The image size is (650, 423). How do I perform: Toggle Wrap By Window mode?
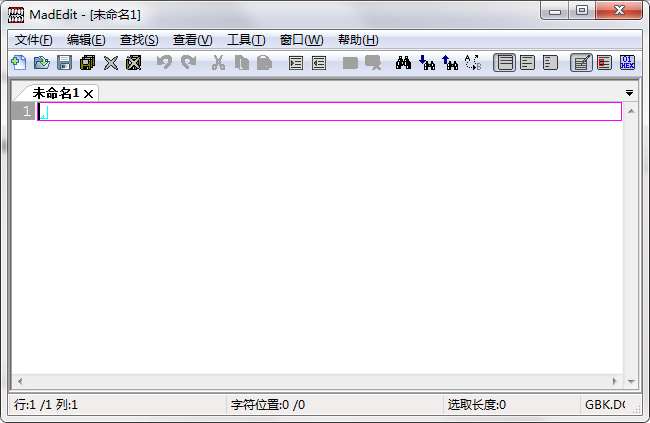tap(527, 63)
